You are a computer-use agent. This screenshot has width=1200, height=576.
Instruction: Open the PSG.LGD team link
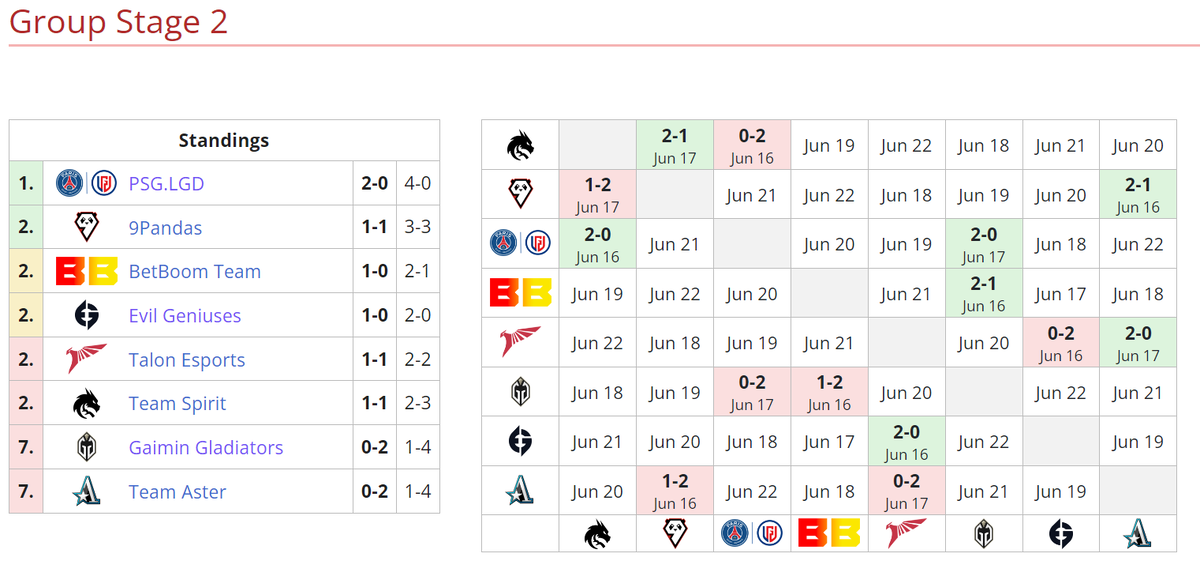168,184
